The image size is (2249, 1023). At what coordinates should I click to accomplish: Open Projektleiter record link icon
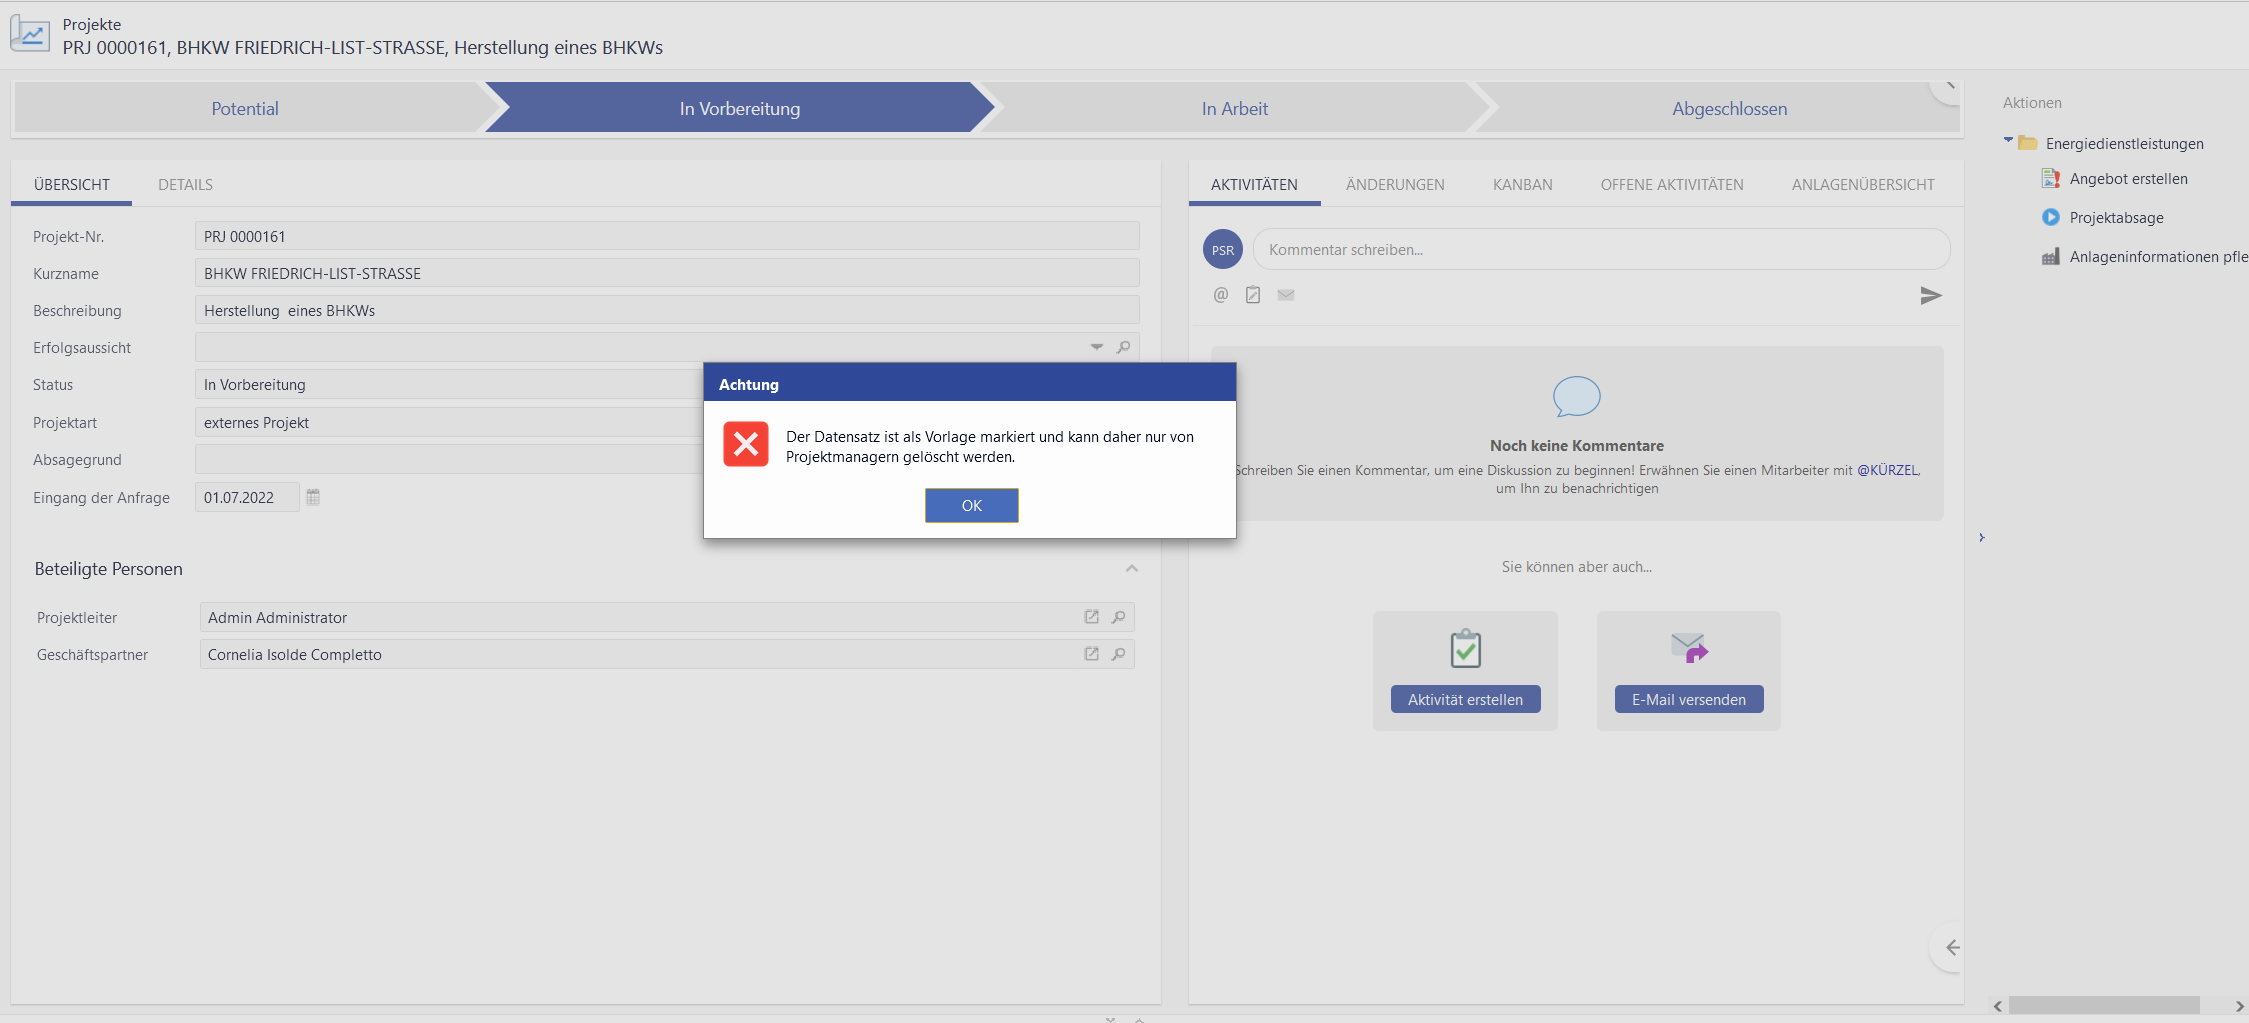[1092, 617]
